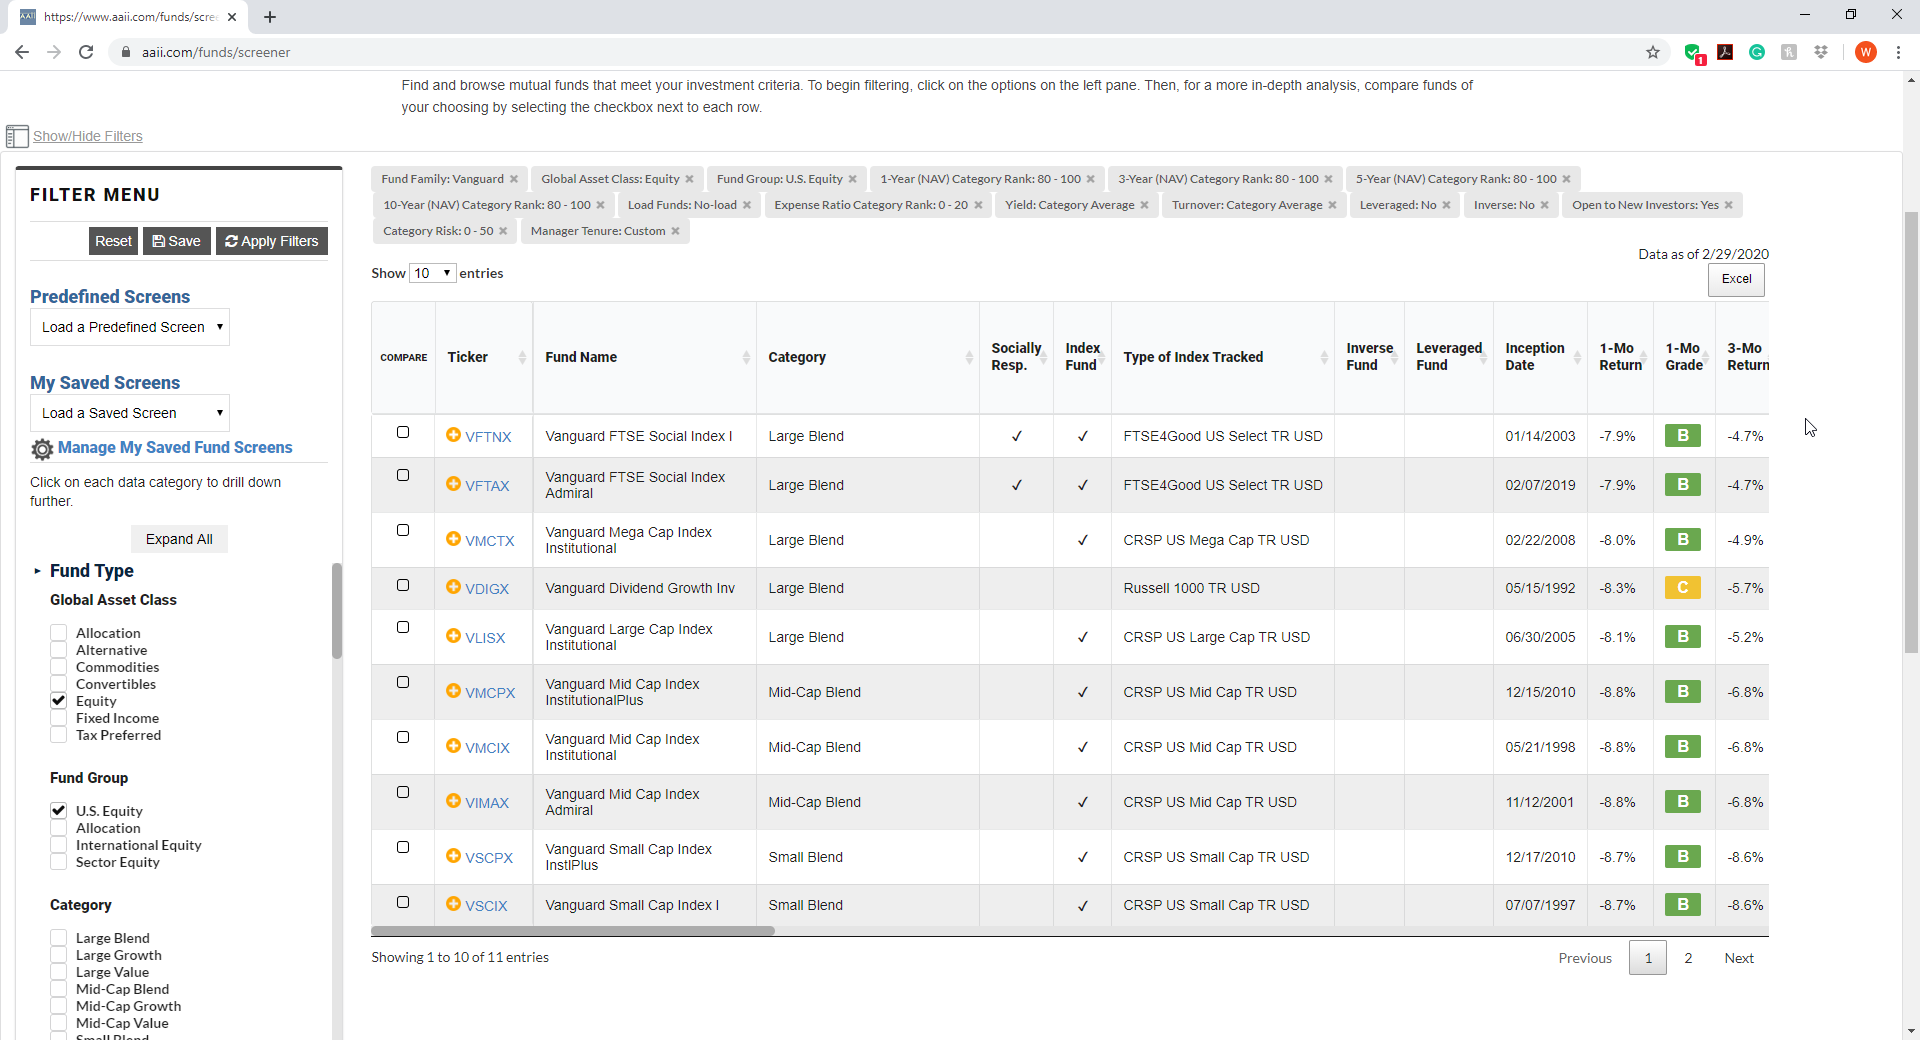The image size is (1920, 1040).
Task: Open the Chrome three-dot menu
Action: point(1898,52)
